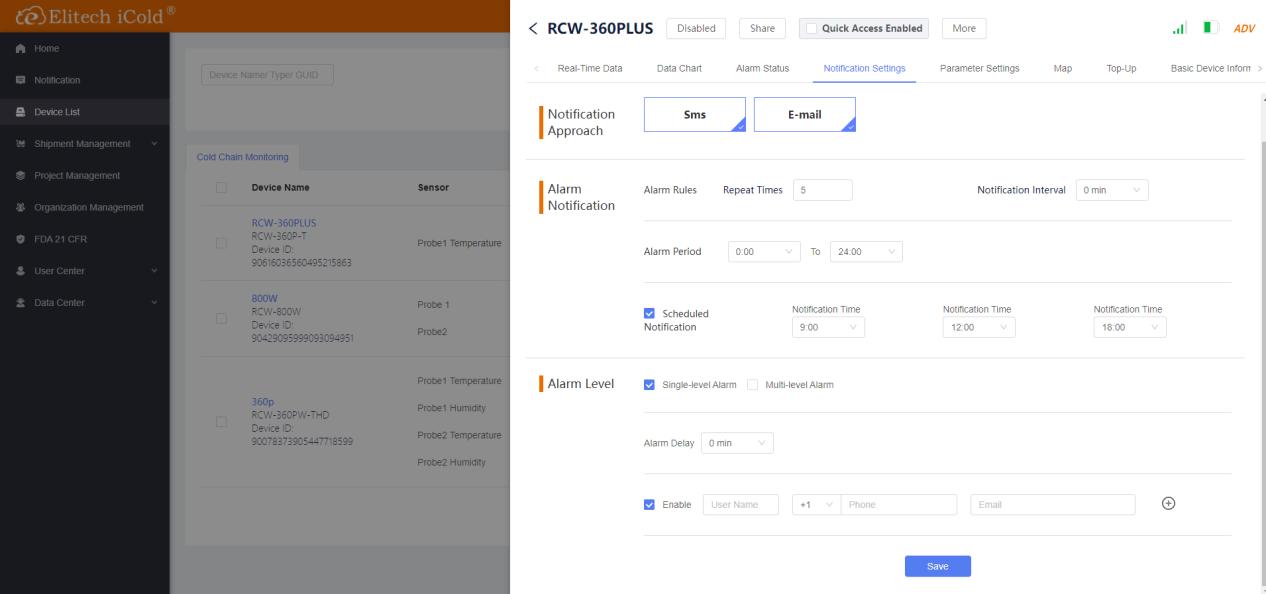Switch to Parameter Settings tab
Screen dimensions: 1266x594
979,68
